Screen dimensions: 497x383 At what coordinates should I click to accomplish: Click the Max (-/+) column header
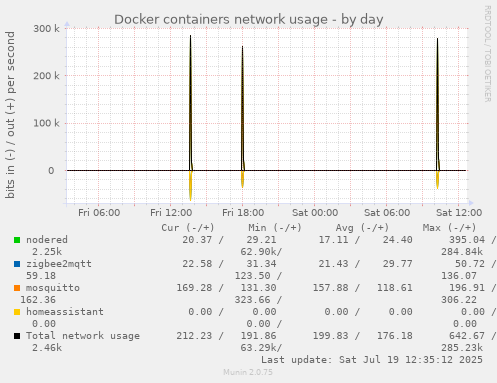point(449,228)
